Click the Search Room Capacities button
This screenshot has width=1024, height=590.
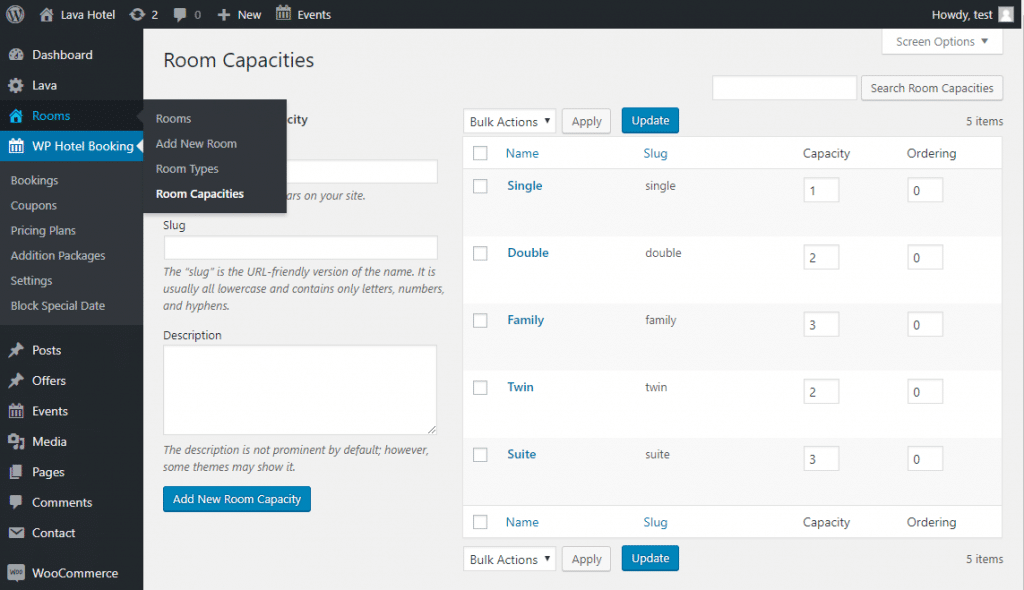pyautogui.click(x=931, y=88)
